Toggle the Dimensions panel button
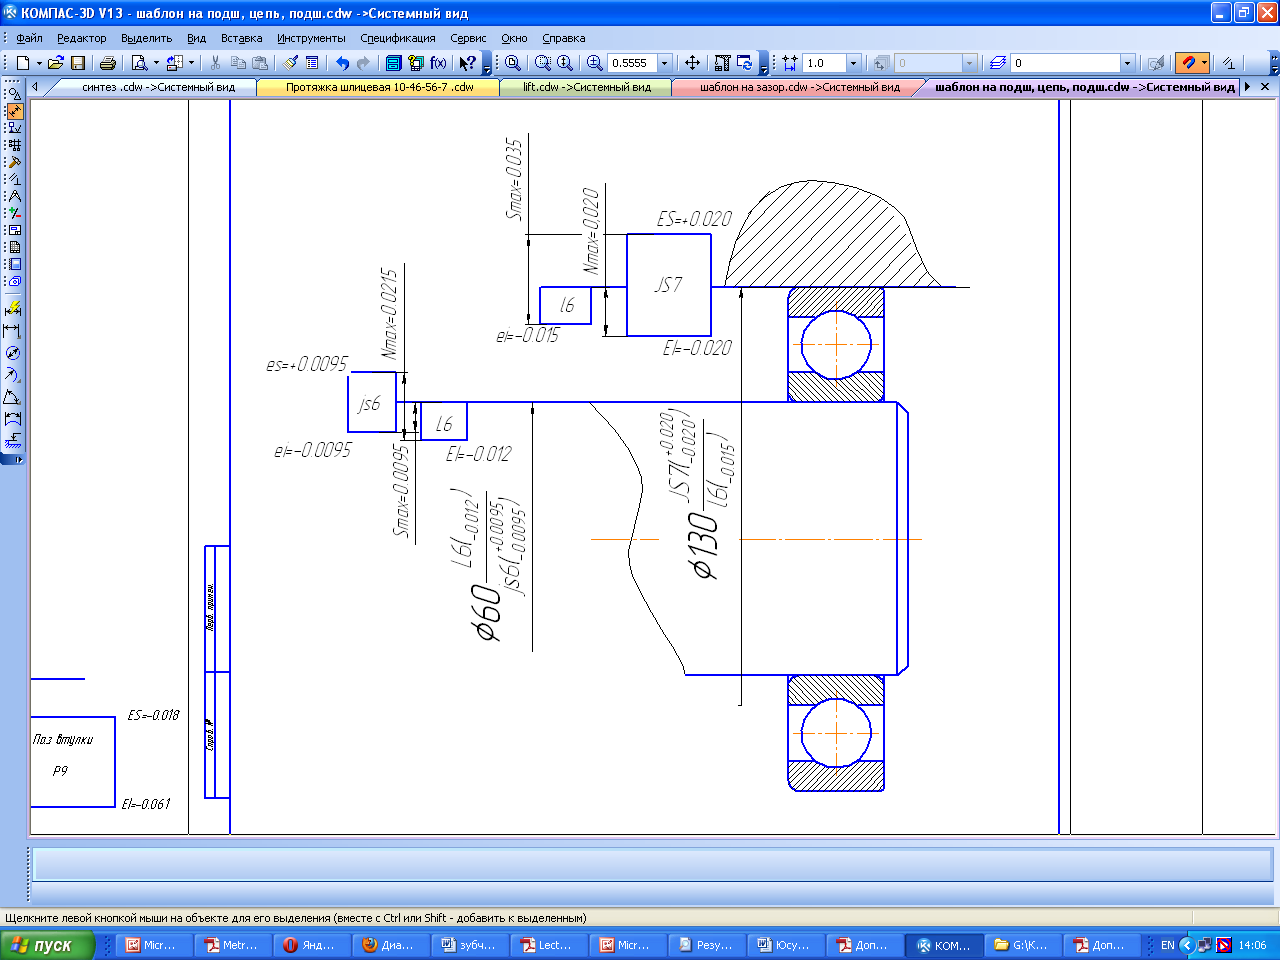 14,111
